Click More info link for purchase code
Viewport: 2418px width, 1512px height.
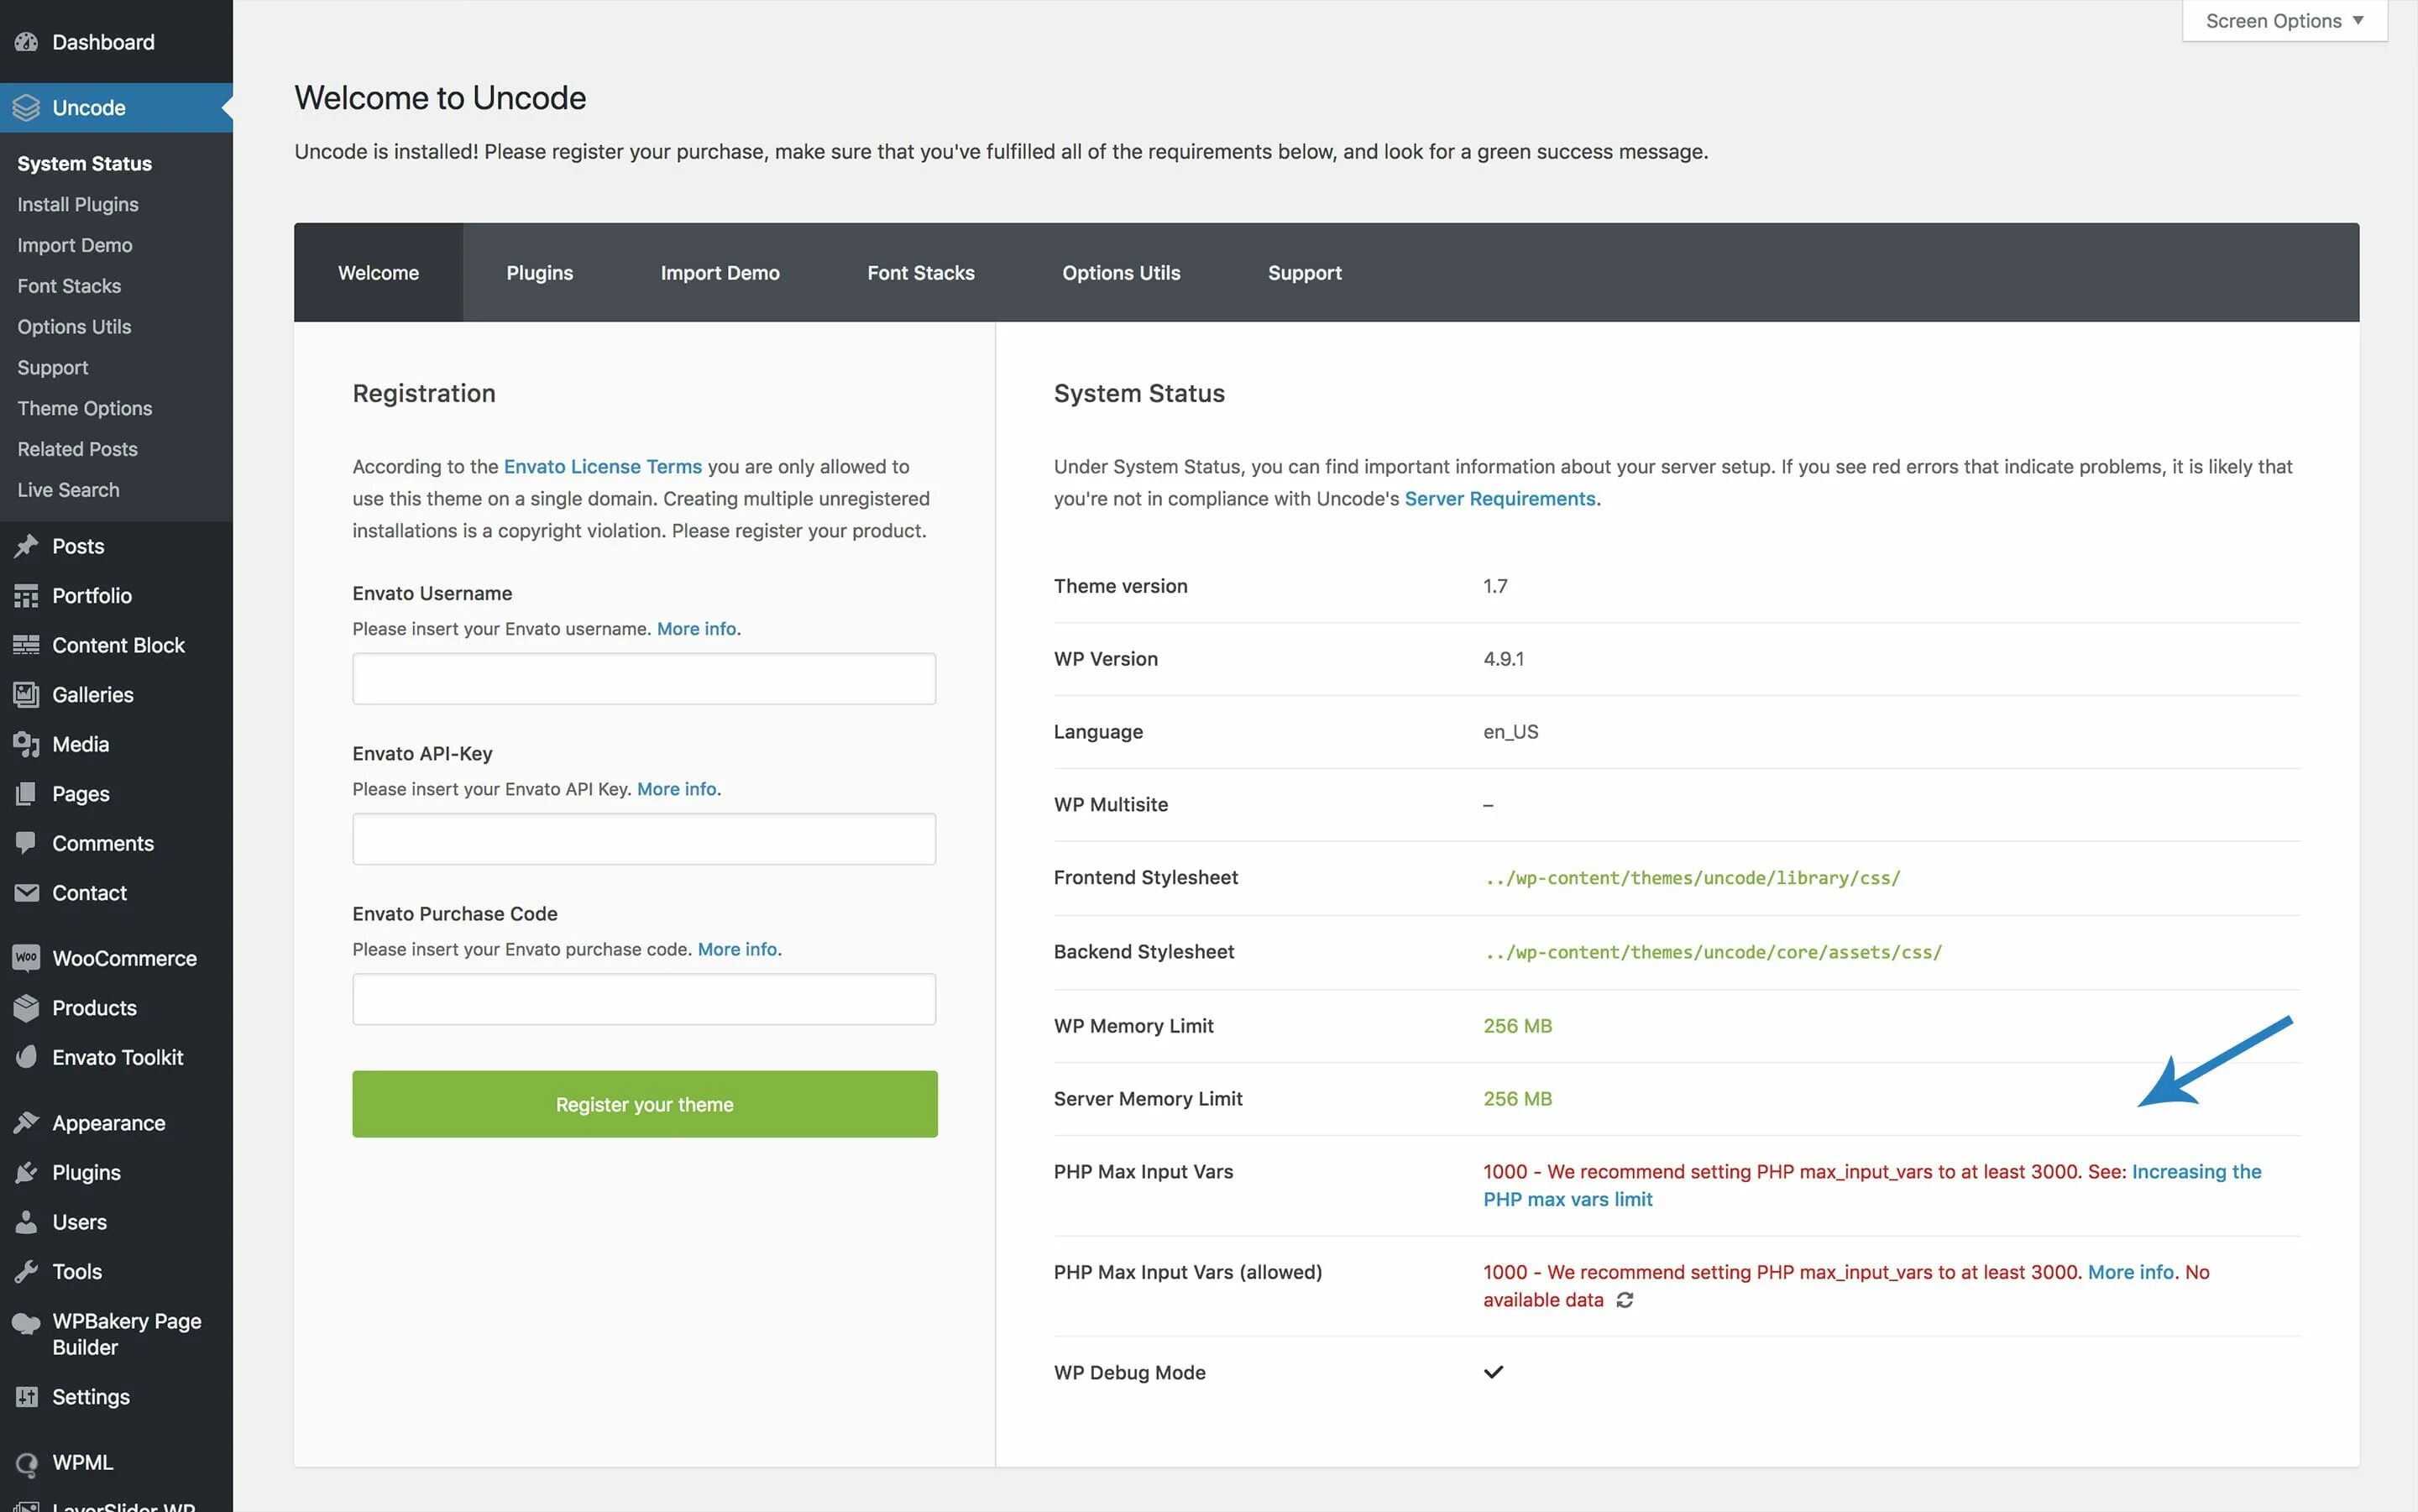[x=738, y=949]
